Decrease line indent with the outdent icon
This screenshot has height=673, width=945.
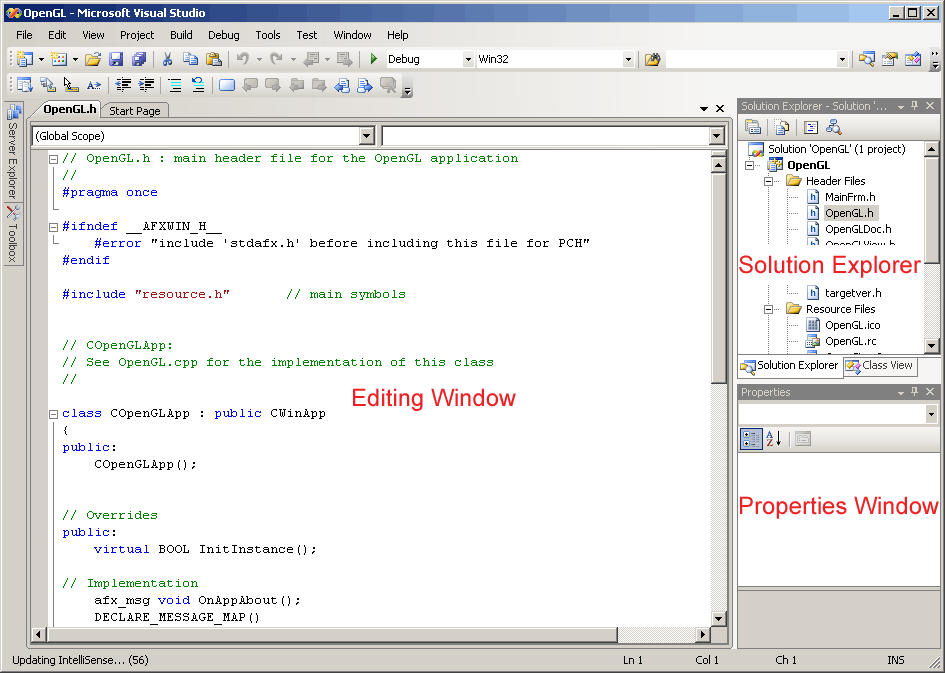[x=123, y=85]
